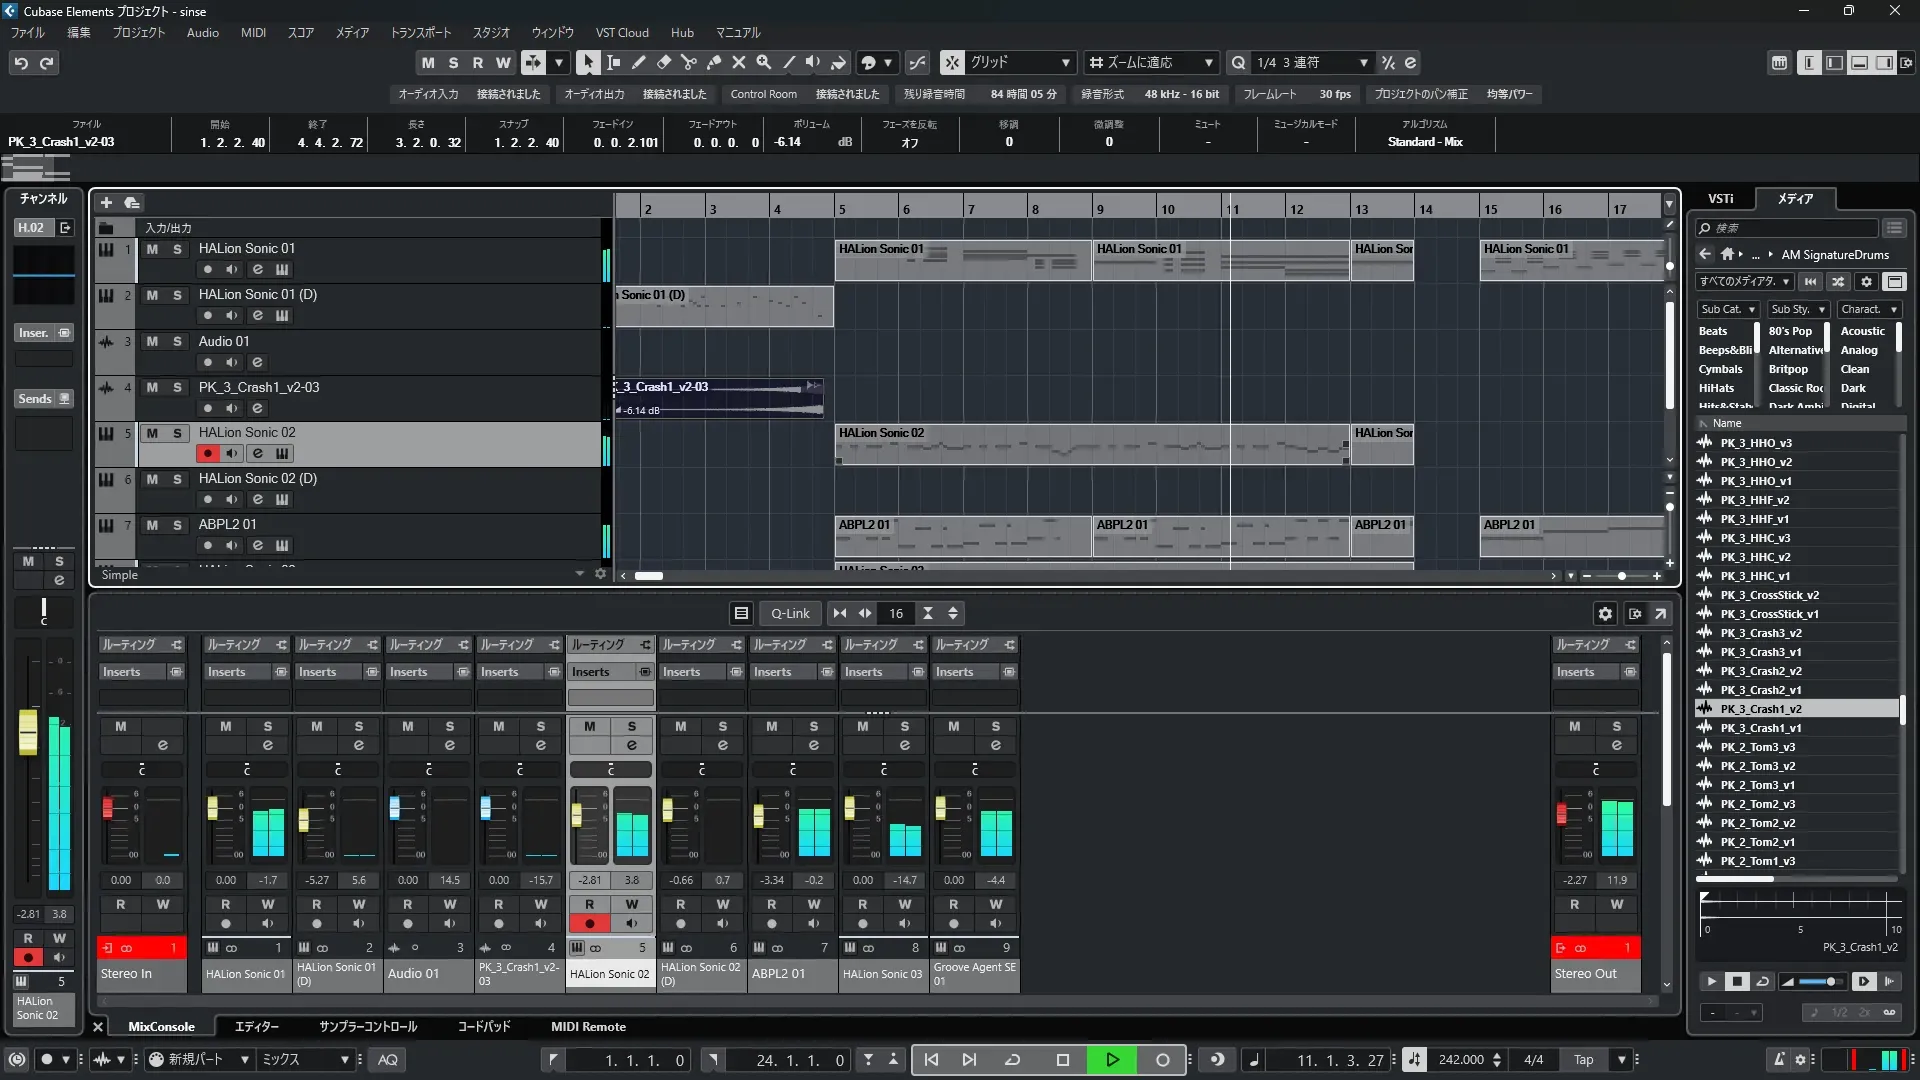1920x1080 pixels.
Task: Open the VST Cloud menu
Action: point(621,33)
